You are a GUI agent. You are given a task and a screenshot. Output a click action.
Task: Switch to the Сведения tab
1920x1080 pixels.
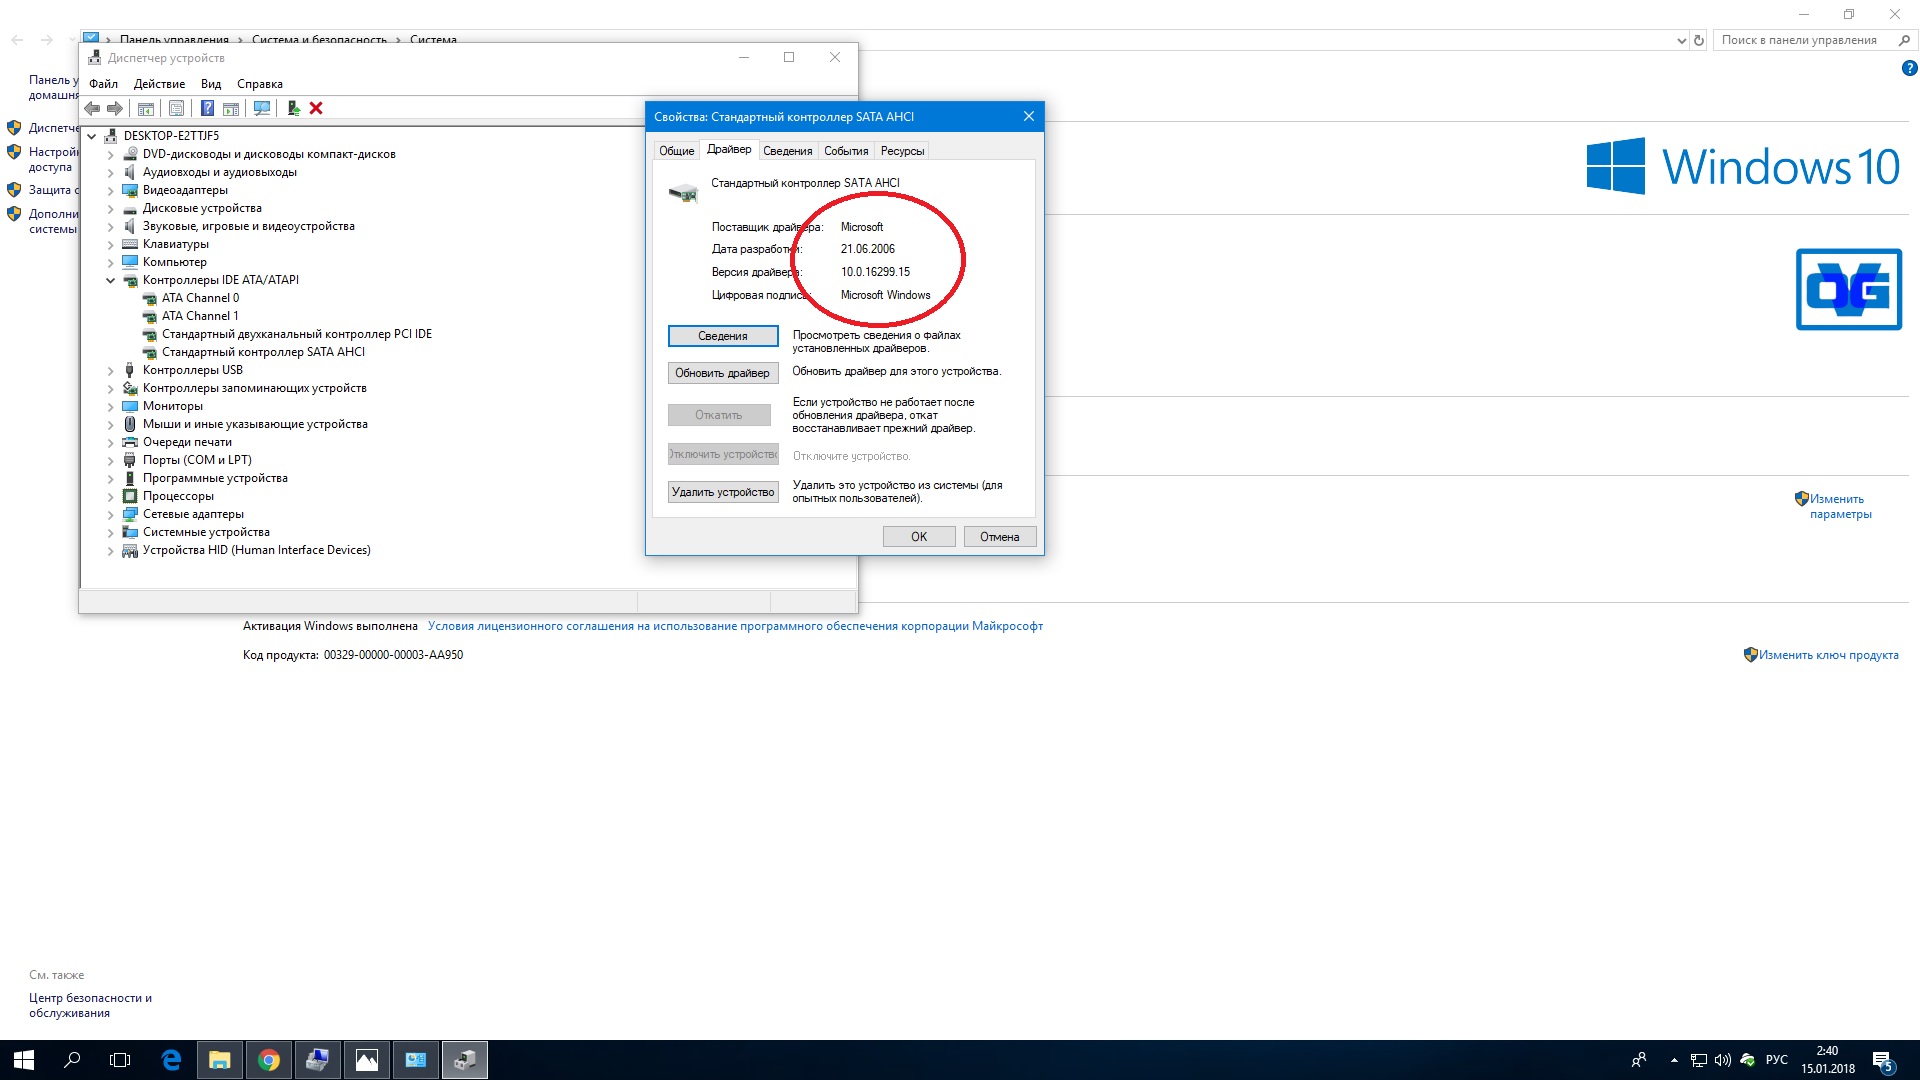point(787,151)
